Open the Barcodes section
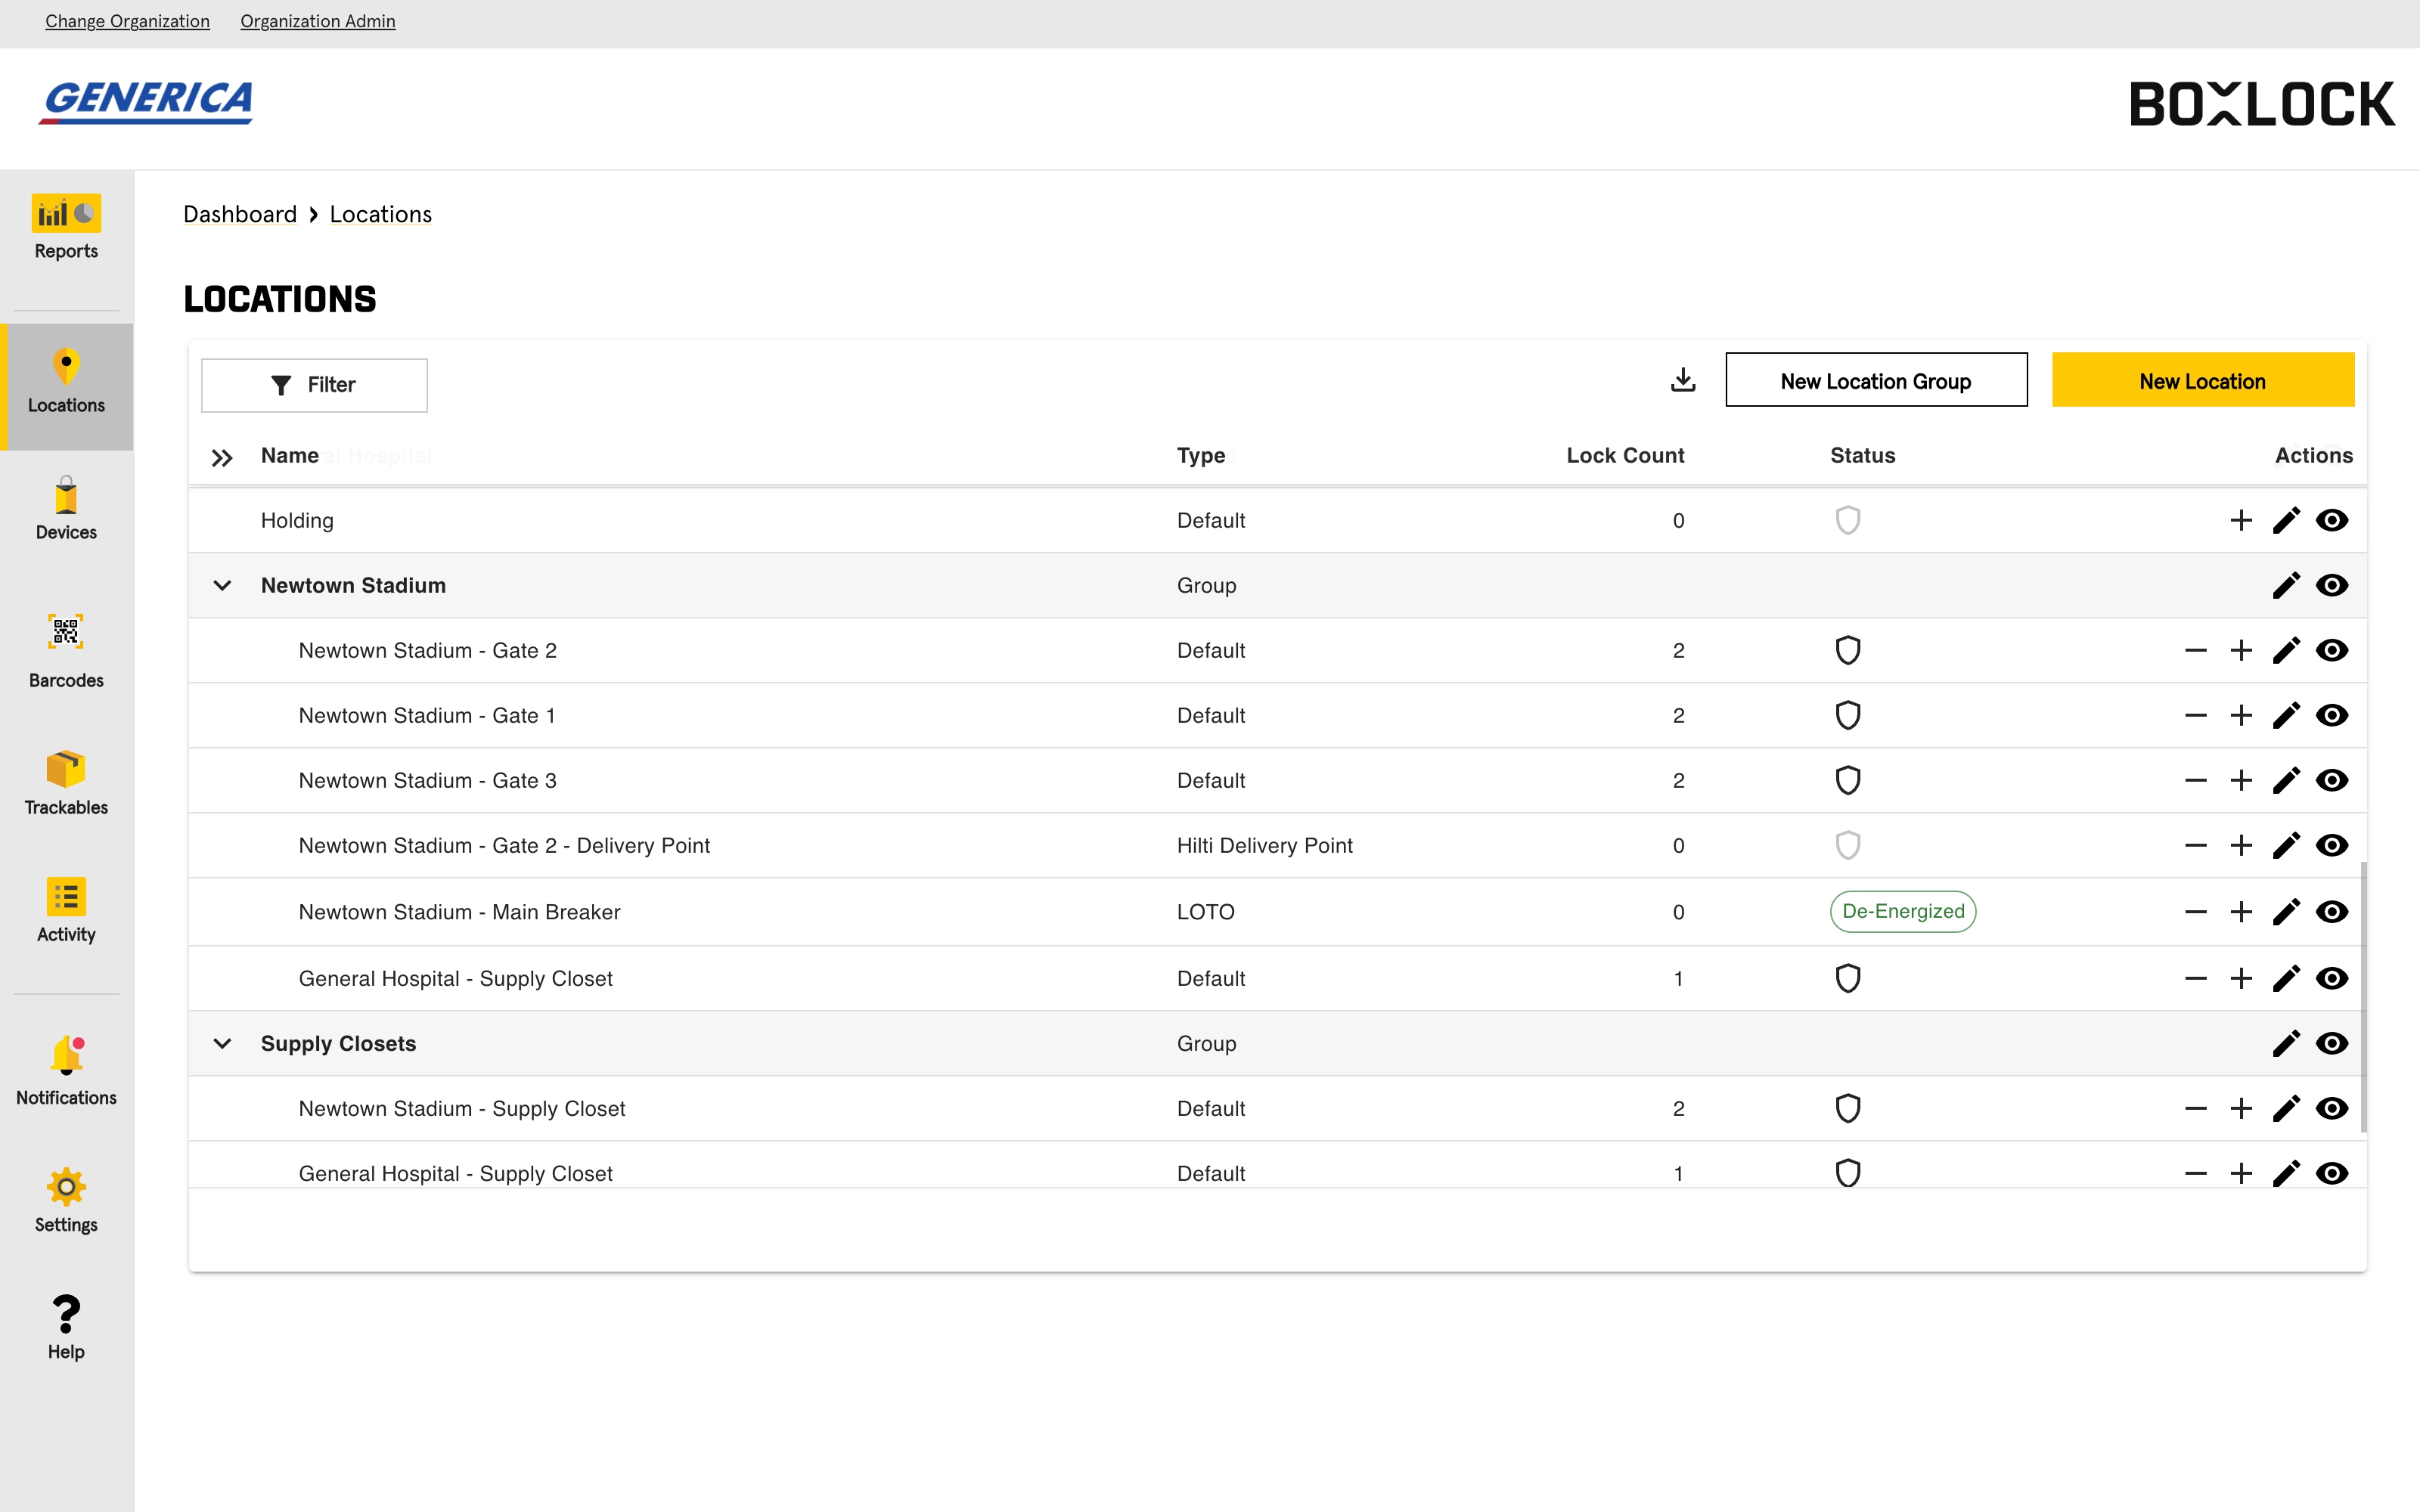2420x1512 pixels. tap(66, 650)
